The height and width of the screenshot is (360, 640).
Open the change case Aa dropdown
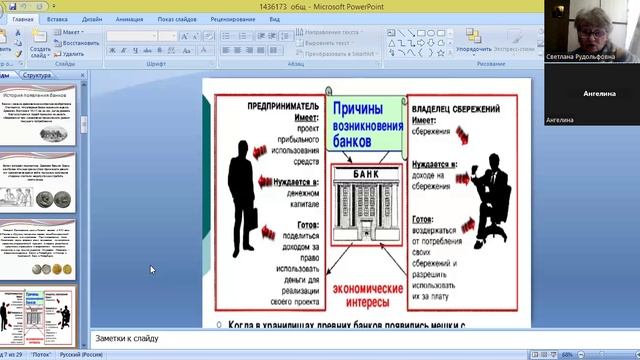(x=187, y=50)
